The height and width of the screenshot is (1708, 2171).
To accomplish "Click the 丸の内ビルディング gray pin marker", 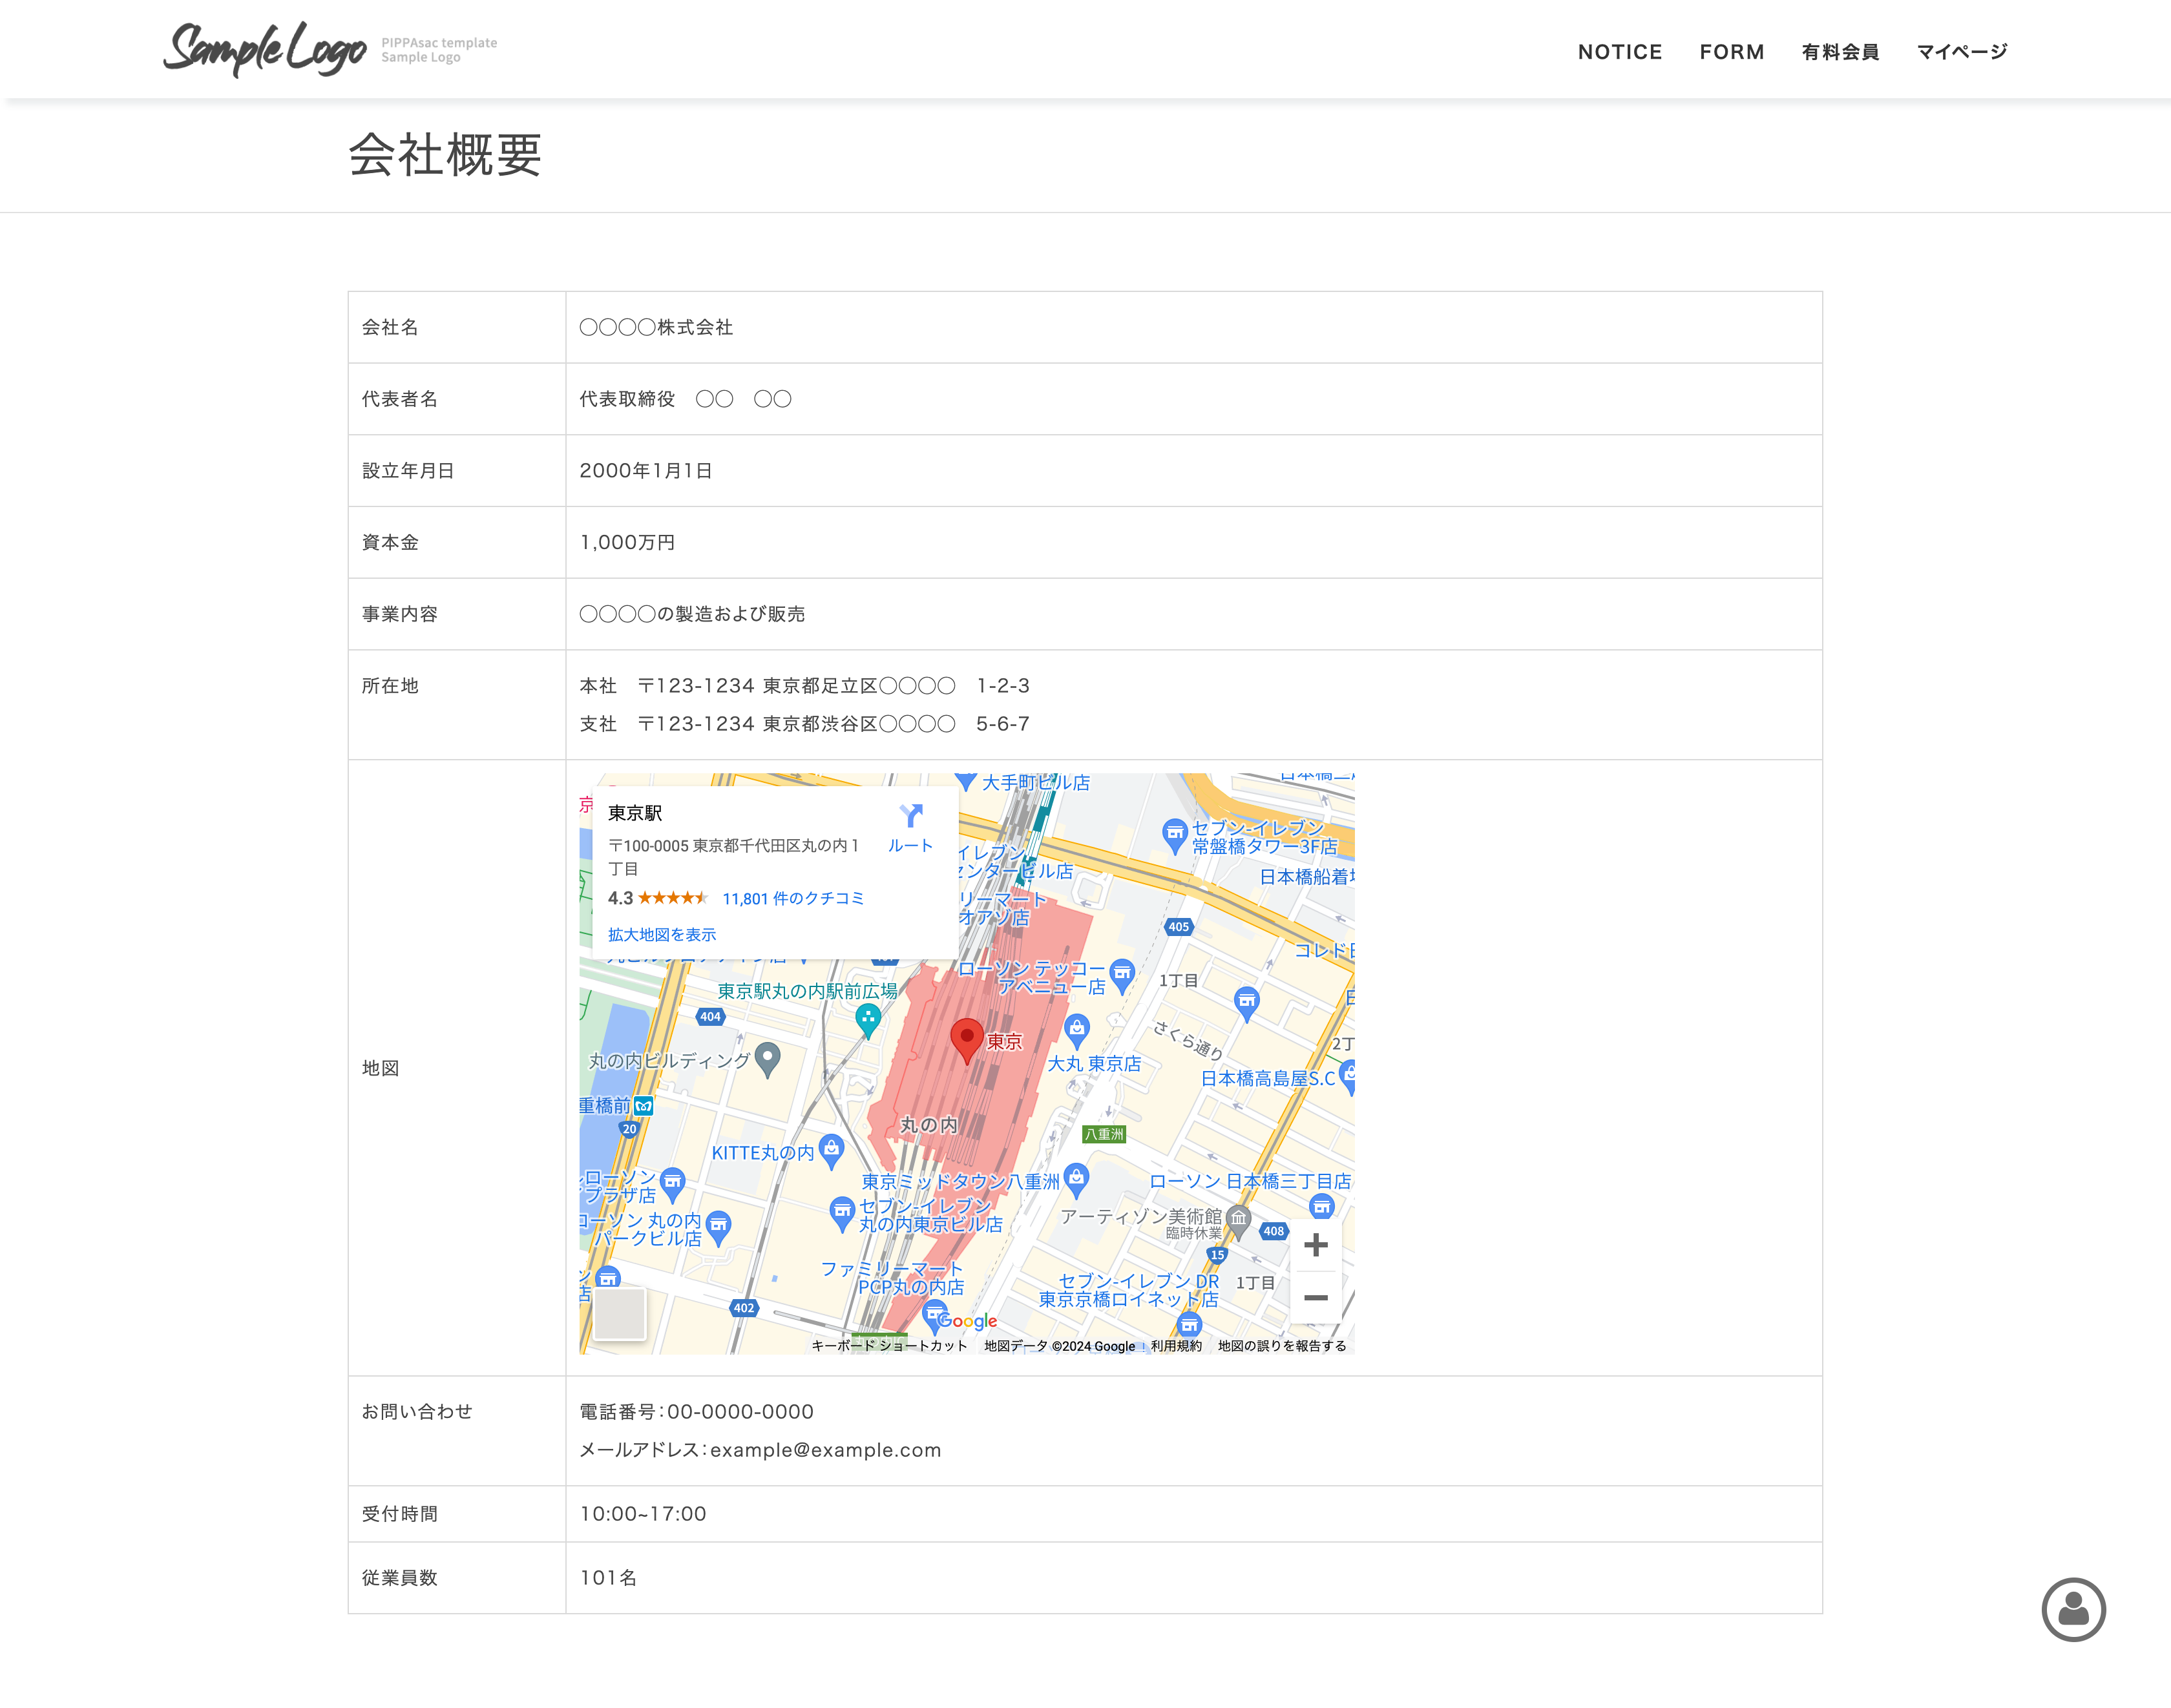I will pyautogui.click(x=767, y=1058).
